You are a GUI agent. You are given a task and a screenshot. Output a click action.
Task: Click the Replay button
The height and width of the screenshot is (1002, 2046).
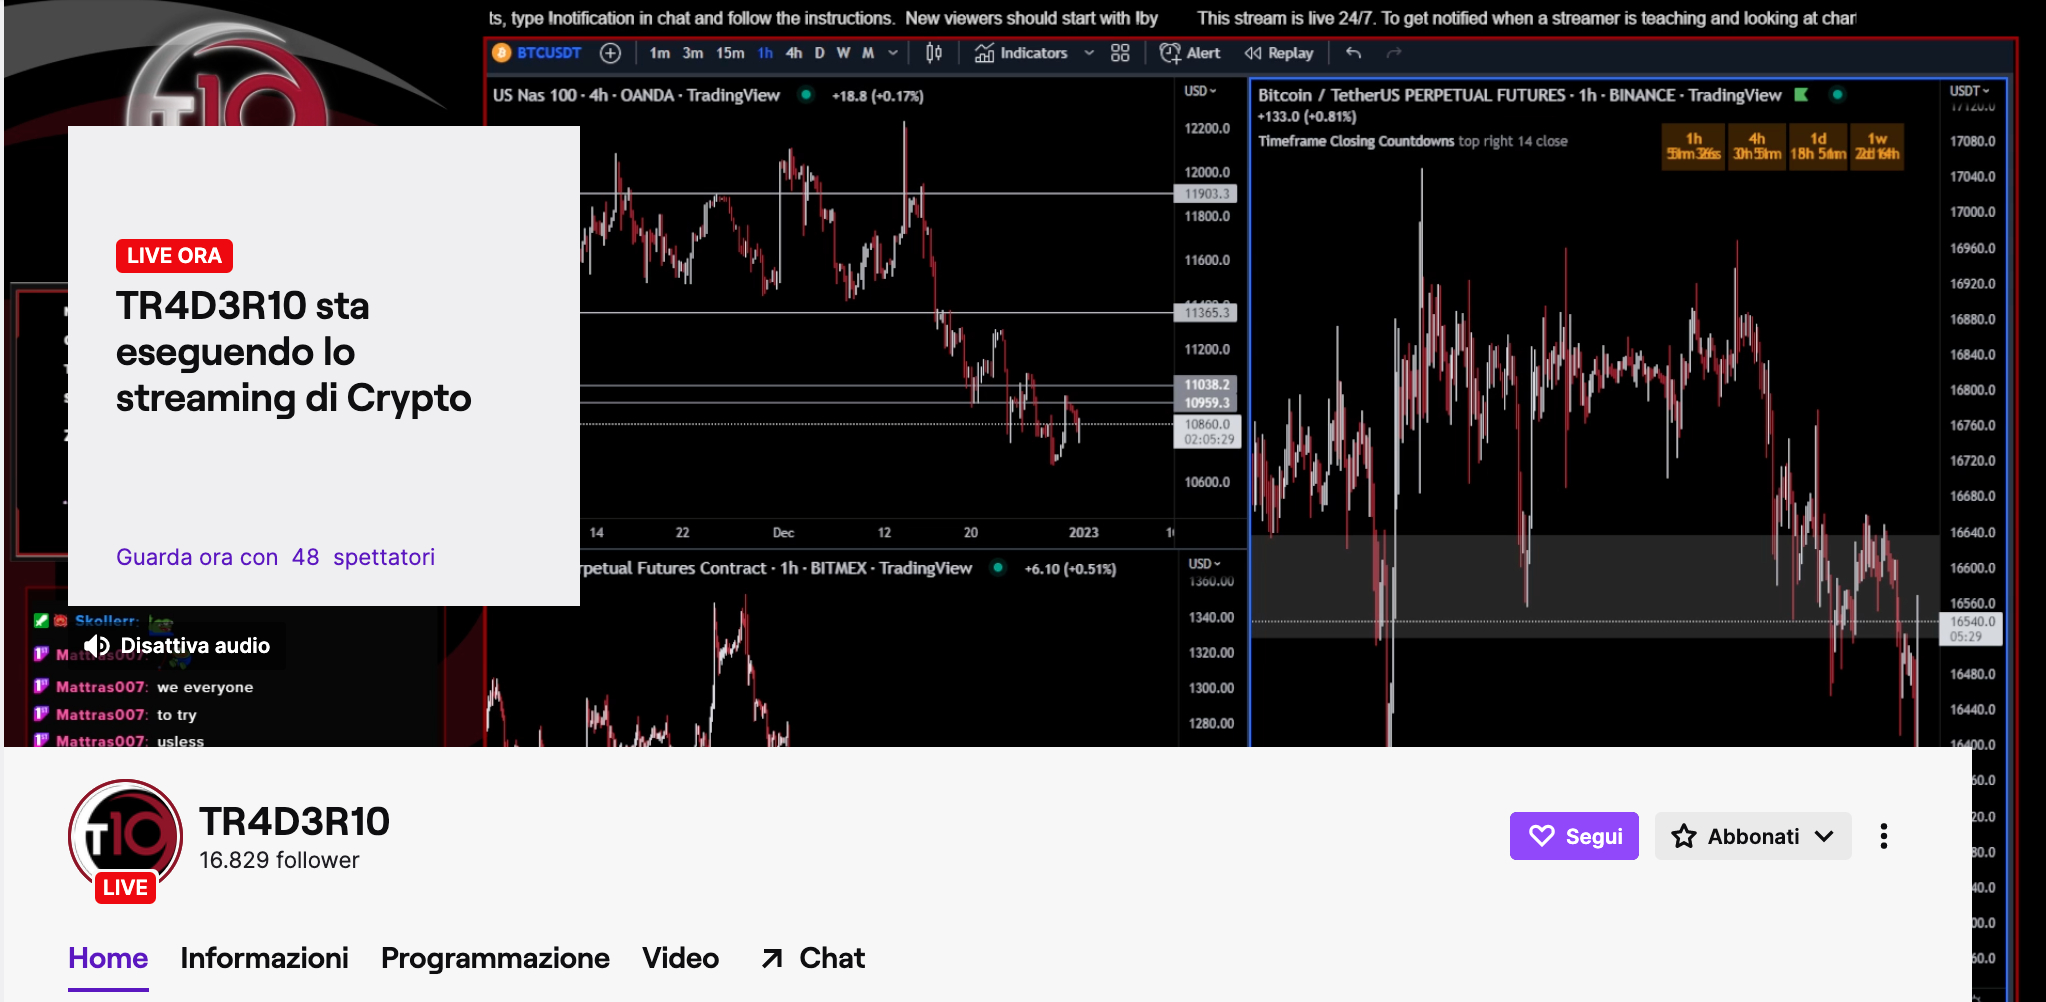tap(1279, 53)
